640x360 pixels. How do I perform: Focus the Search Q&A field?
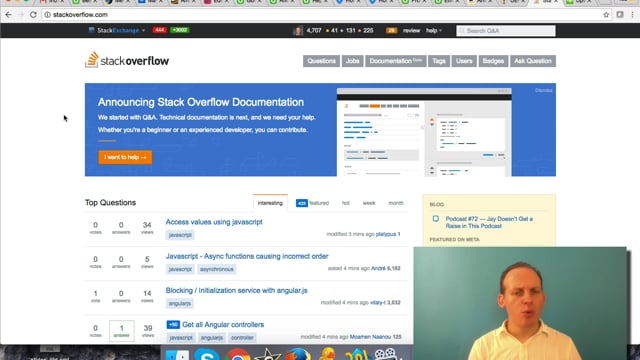506,31
